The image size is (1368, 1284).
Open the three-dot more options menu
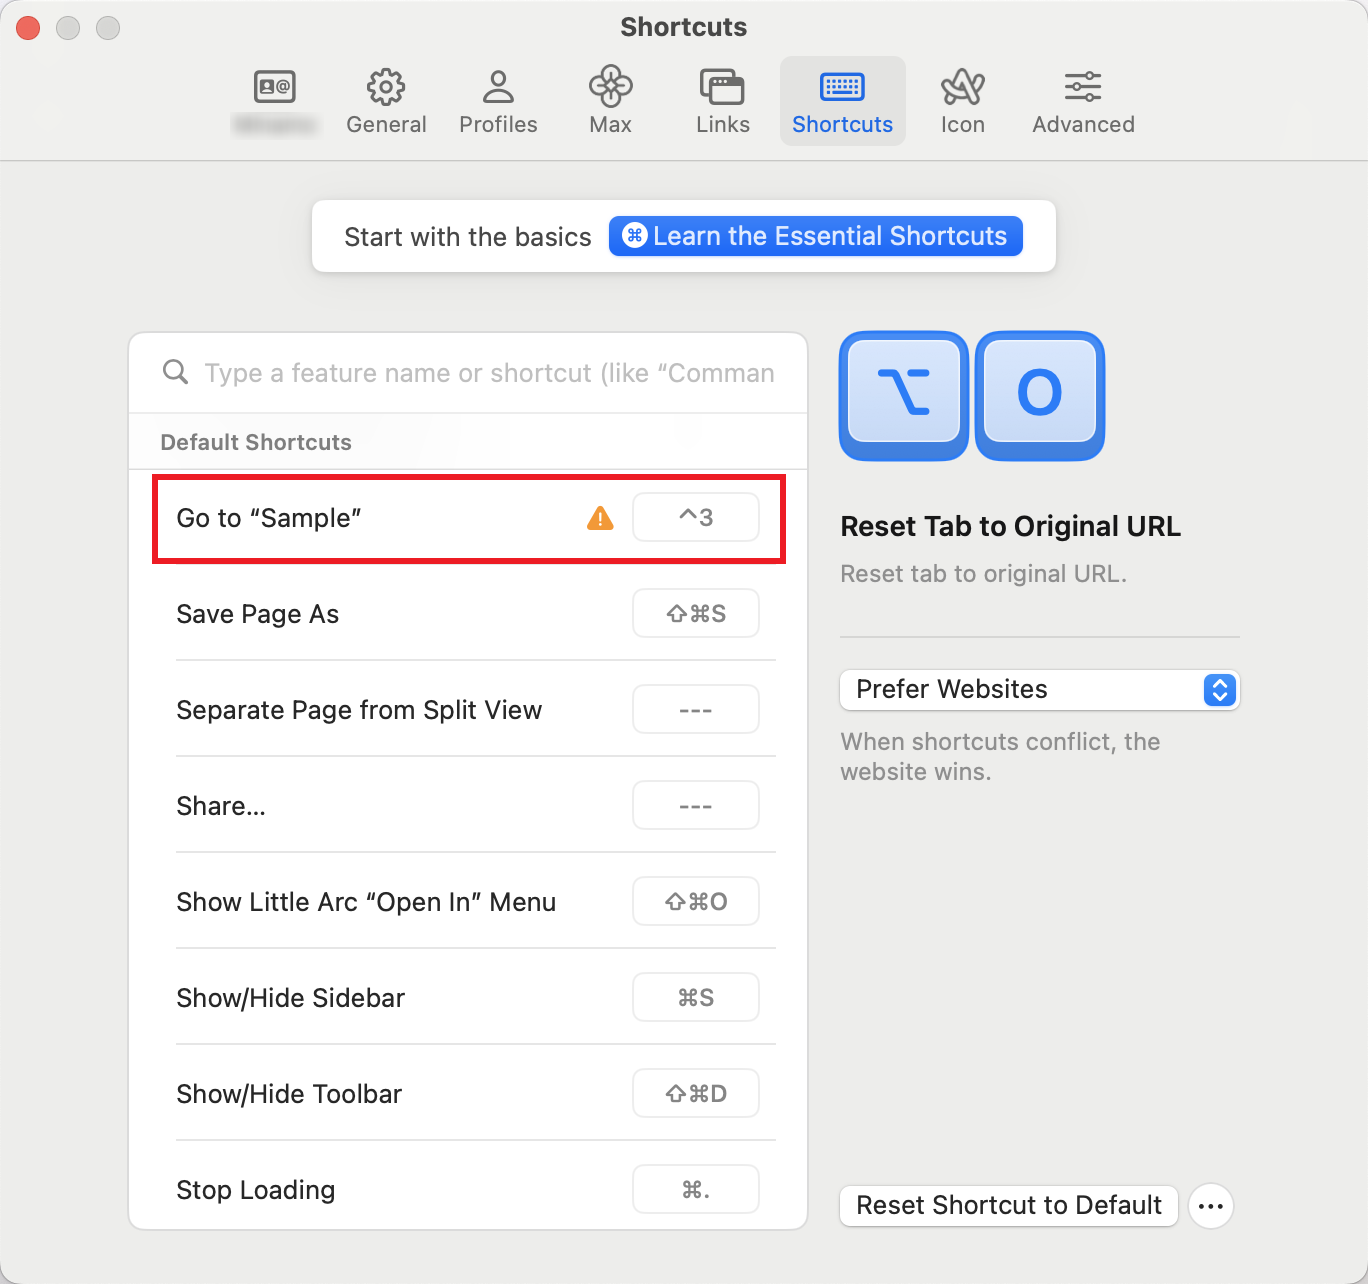[1210, 1206]
